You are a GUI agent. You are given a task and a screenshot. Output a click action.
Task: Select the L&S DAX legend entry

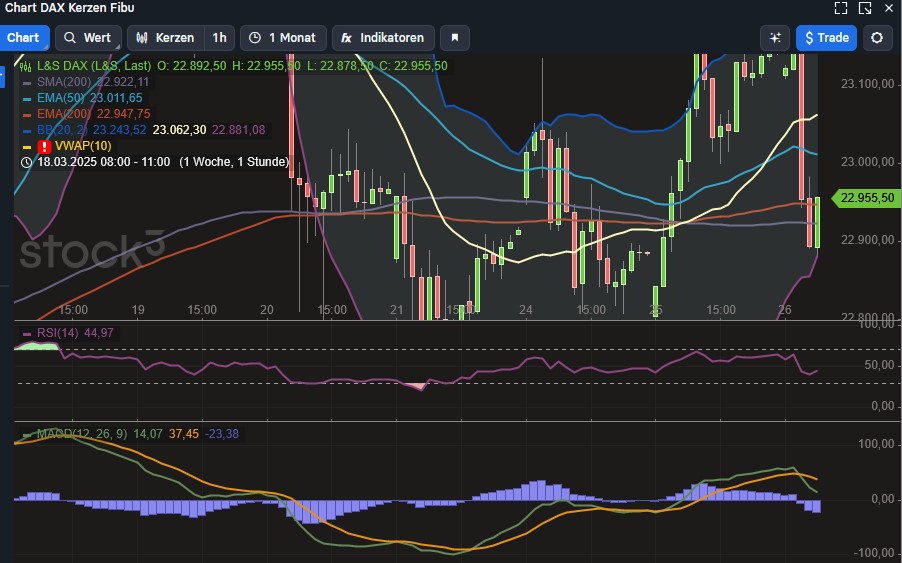(94, 66)
